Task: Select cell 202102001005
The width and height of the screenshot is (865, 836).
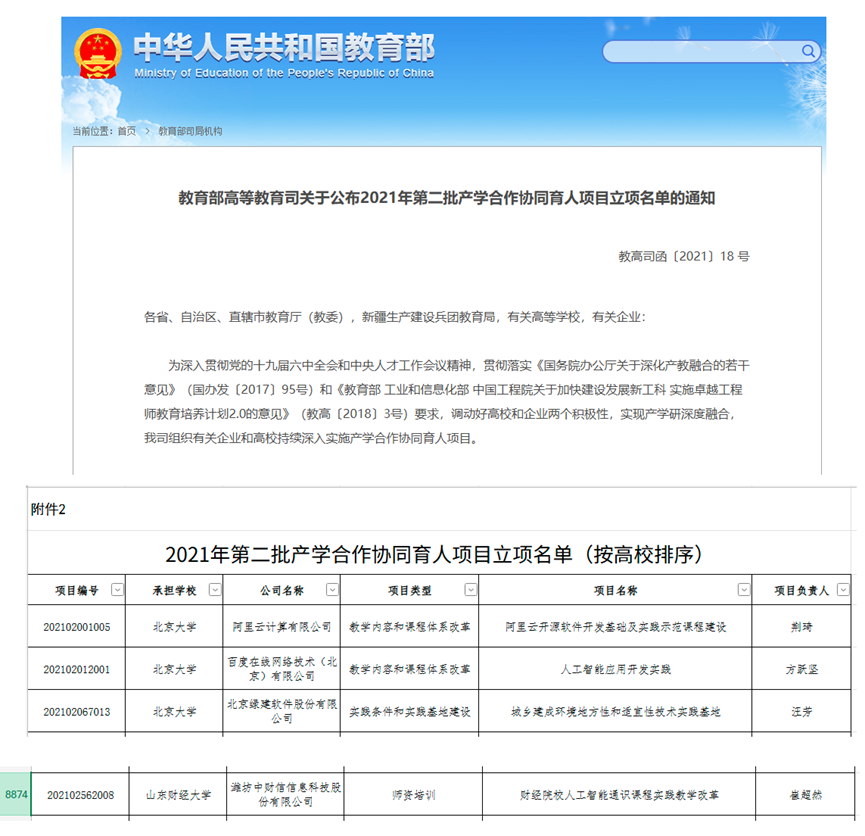Action: coord(77,627)
